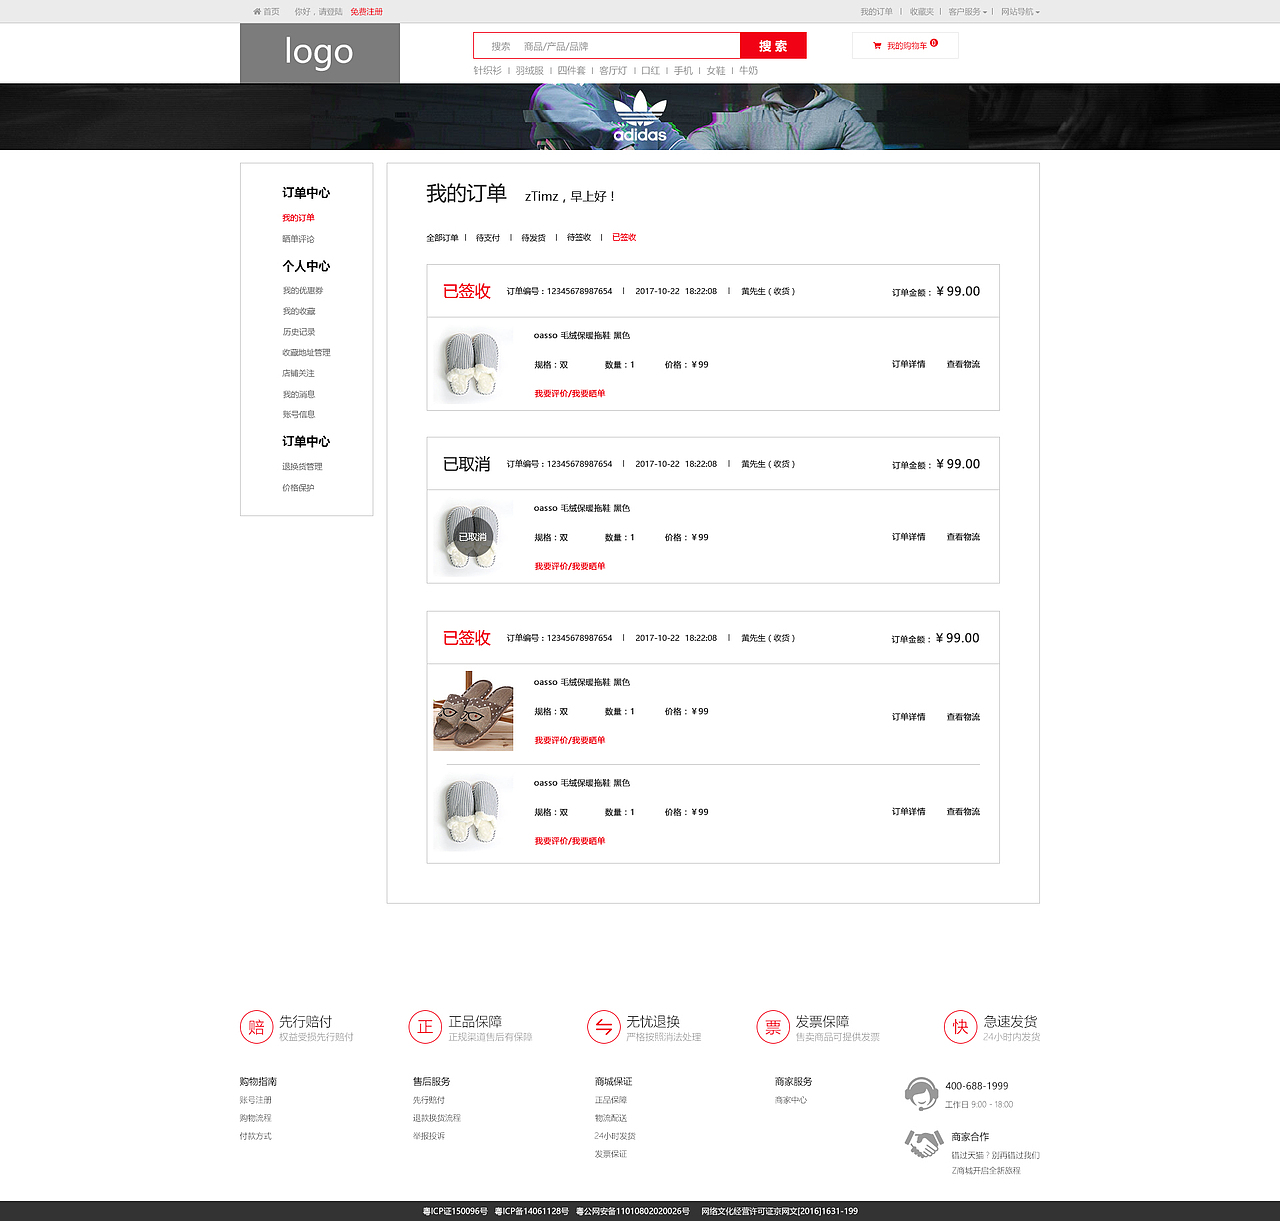Click the adidas banner logo
This screenshot has width=1280, height=1221.
(x=640, y=117)
